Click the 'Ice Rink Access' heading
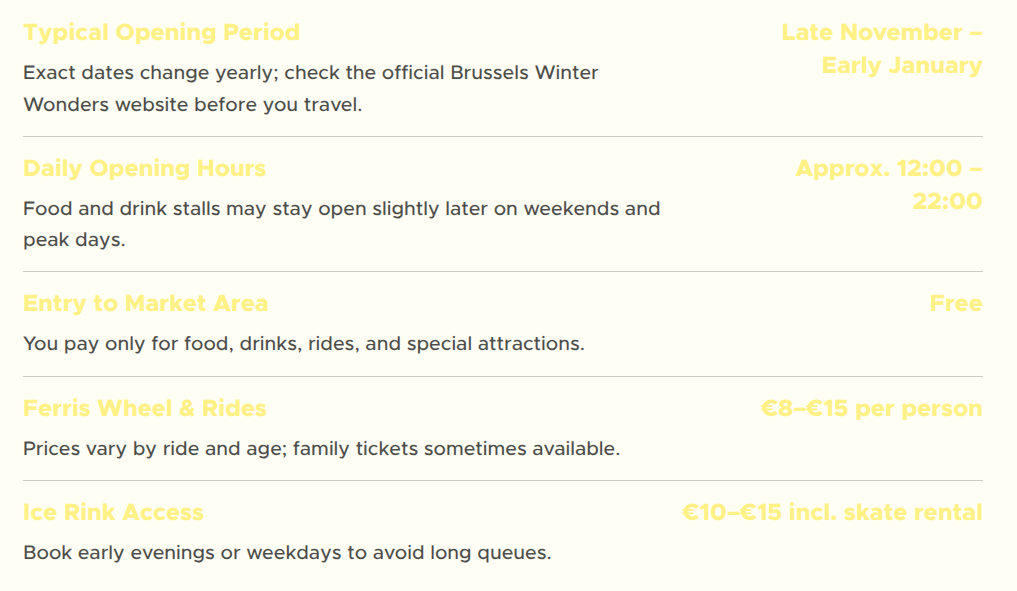Viewport: 1017px width, 591px height. point(113,512)
